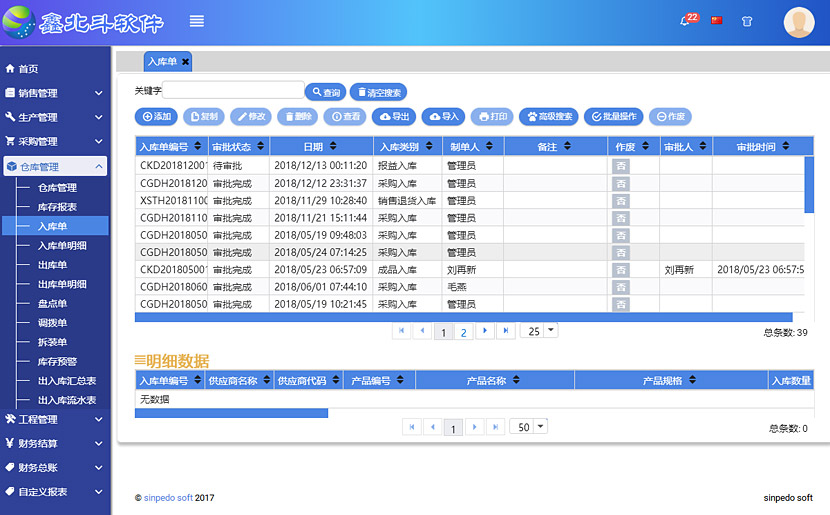Toggle 作废 flag on first row CKD201812001
830x515 pixels.
click(621, 166)
